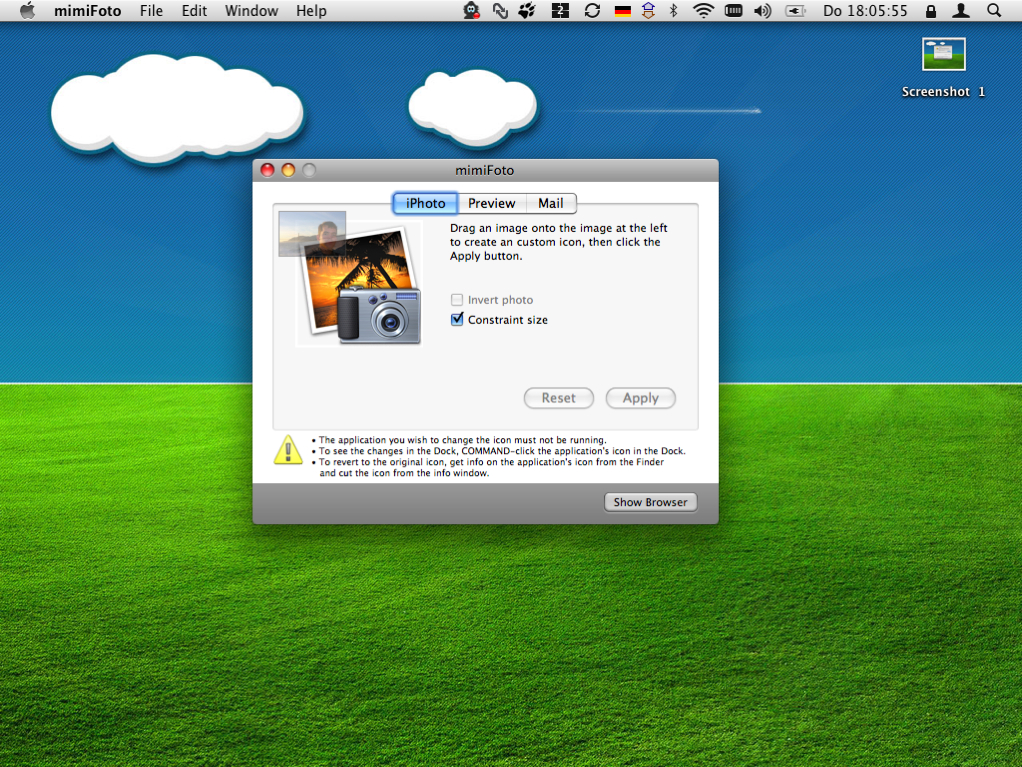Click the 'must not be running' warning note
Screen dimensions: 1022x767
click(462, 440)
